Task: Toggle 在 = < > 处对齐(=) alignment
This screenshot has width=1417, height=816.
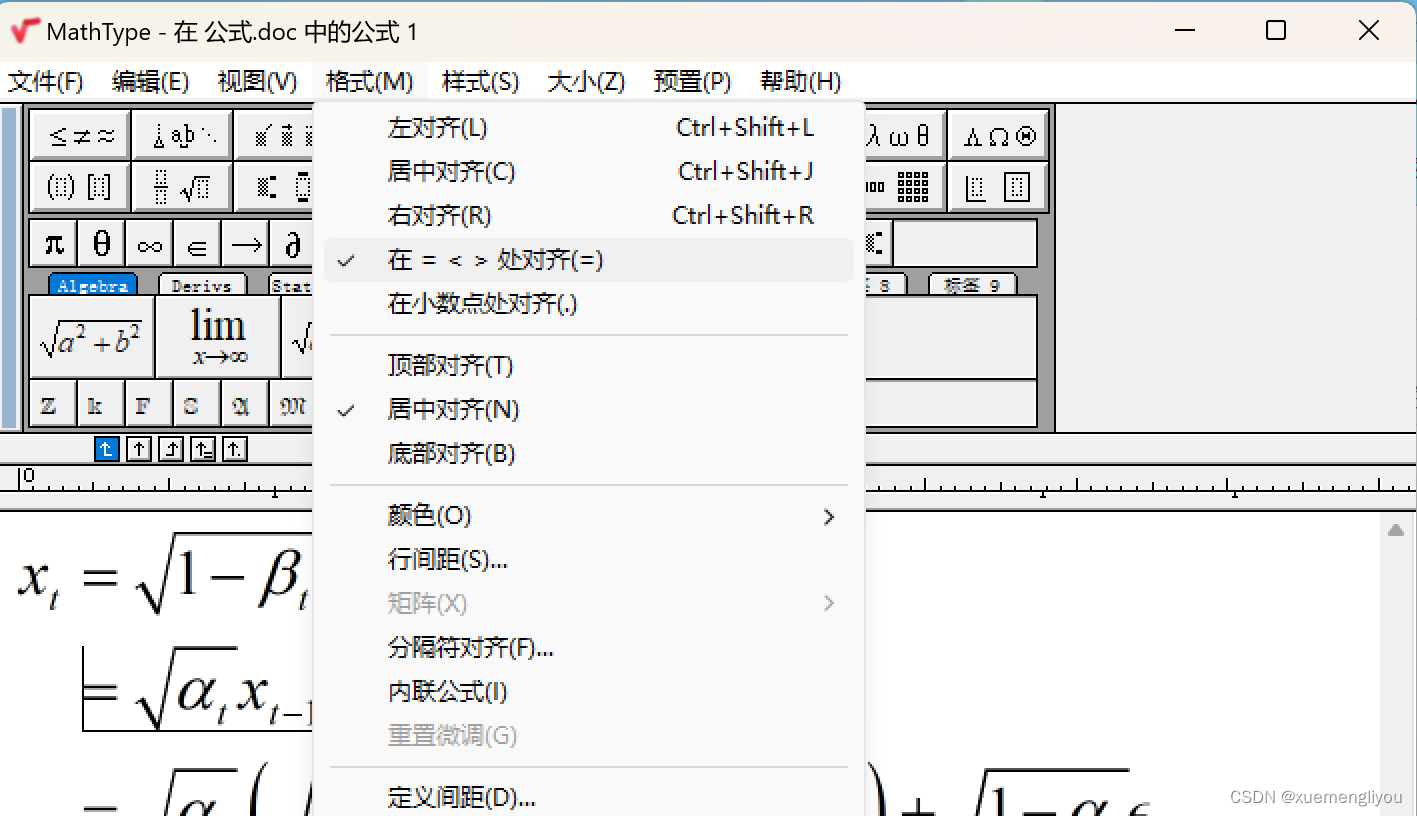Action: pyautogui.click(x=589, y=260)
